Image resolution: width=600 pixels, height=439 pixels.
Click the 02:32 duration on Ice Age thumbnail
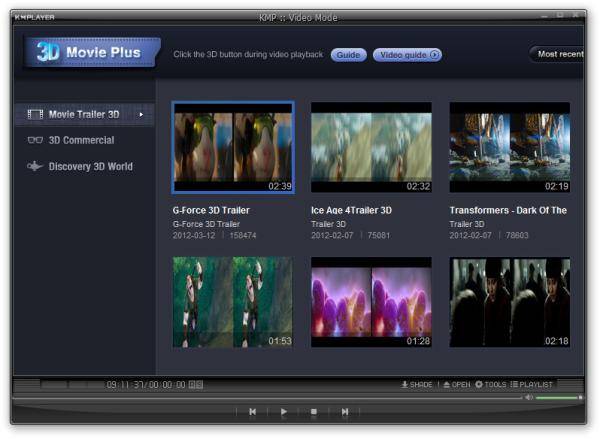[x=418, y=186]
